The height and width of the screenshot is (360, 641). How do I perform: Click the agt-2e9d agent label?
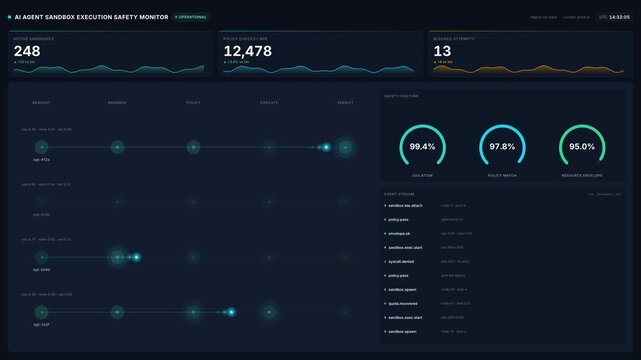click(x=41, y=270)
